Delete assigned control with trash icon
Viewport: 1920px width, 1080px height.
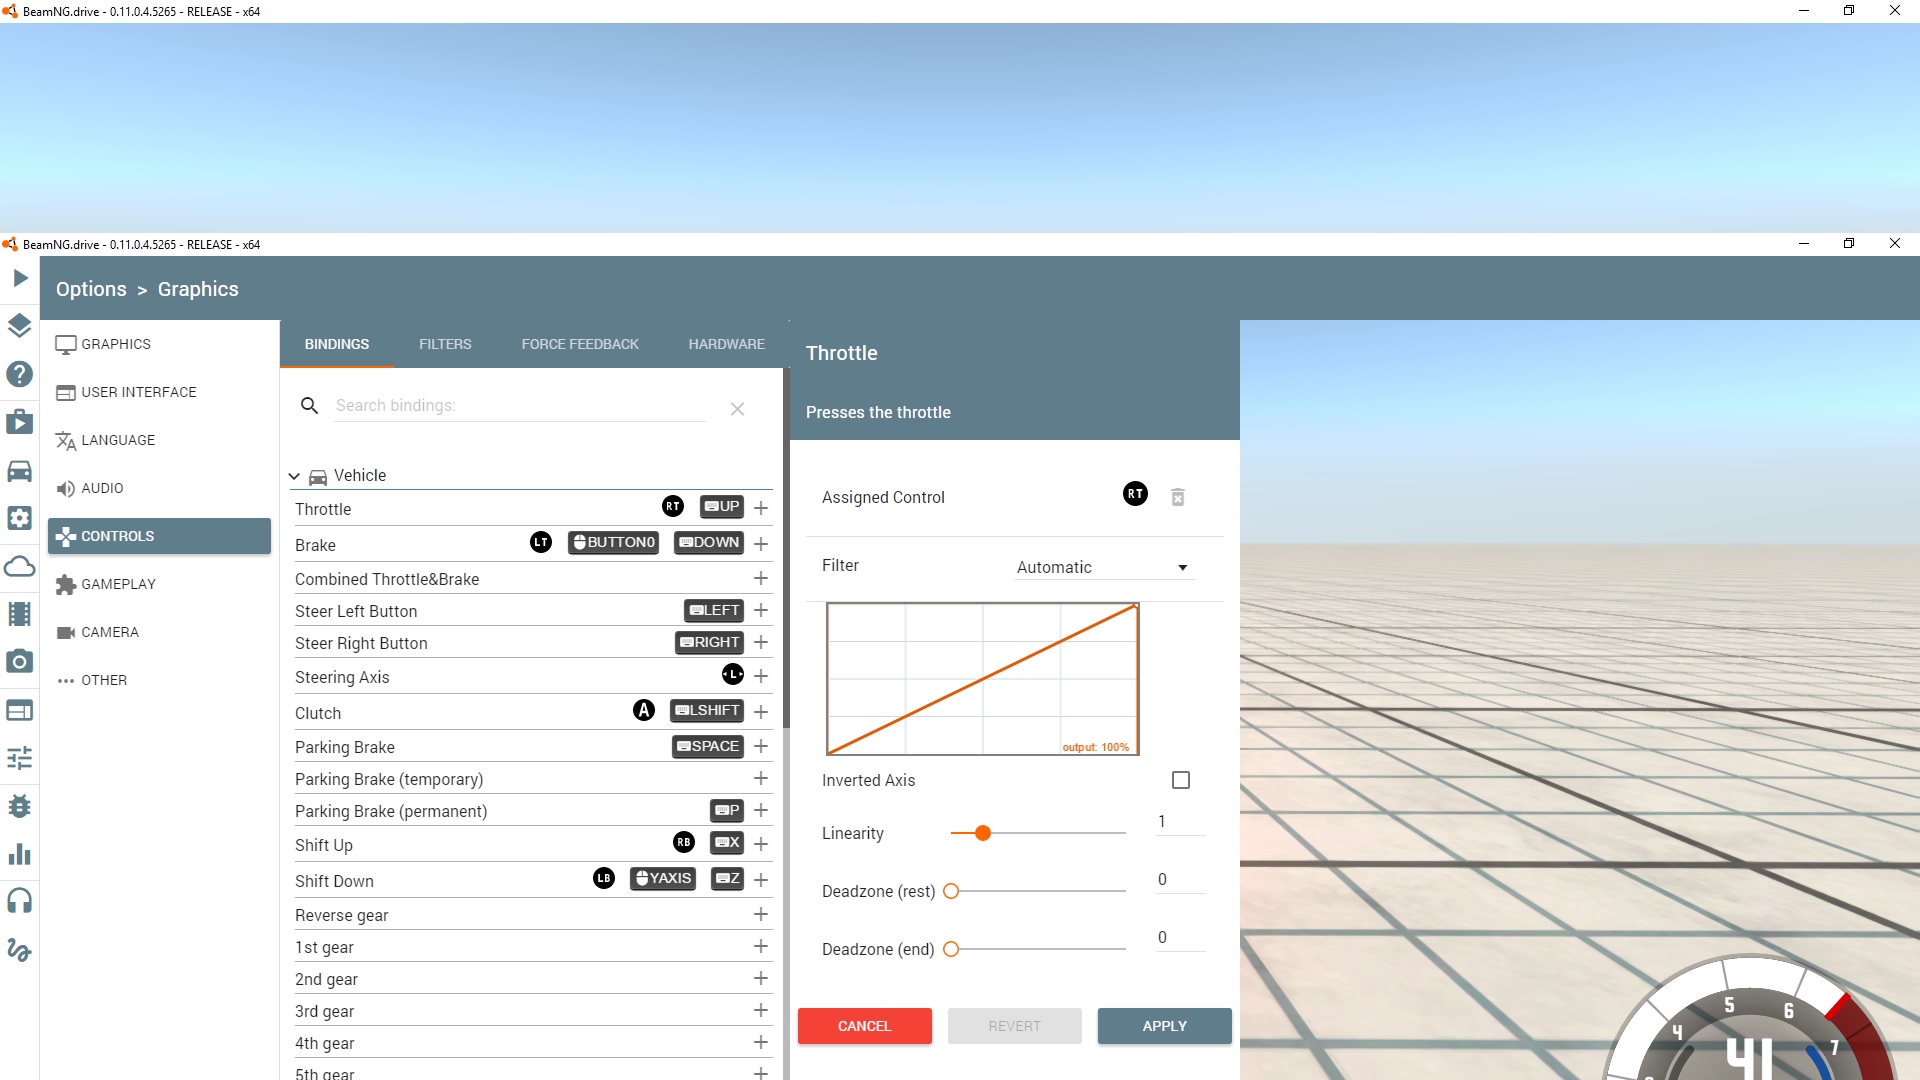(1178, 497)
